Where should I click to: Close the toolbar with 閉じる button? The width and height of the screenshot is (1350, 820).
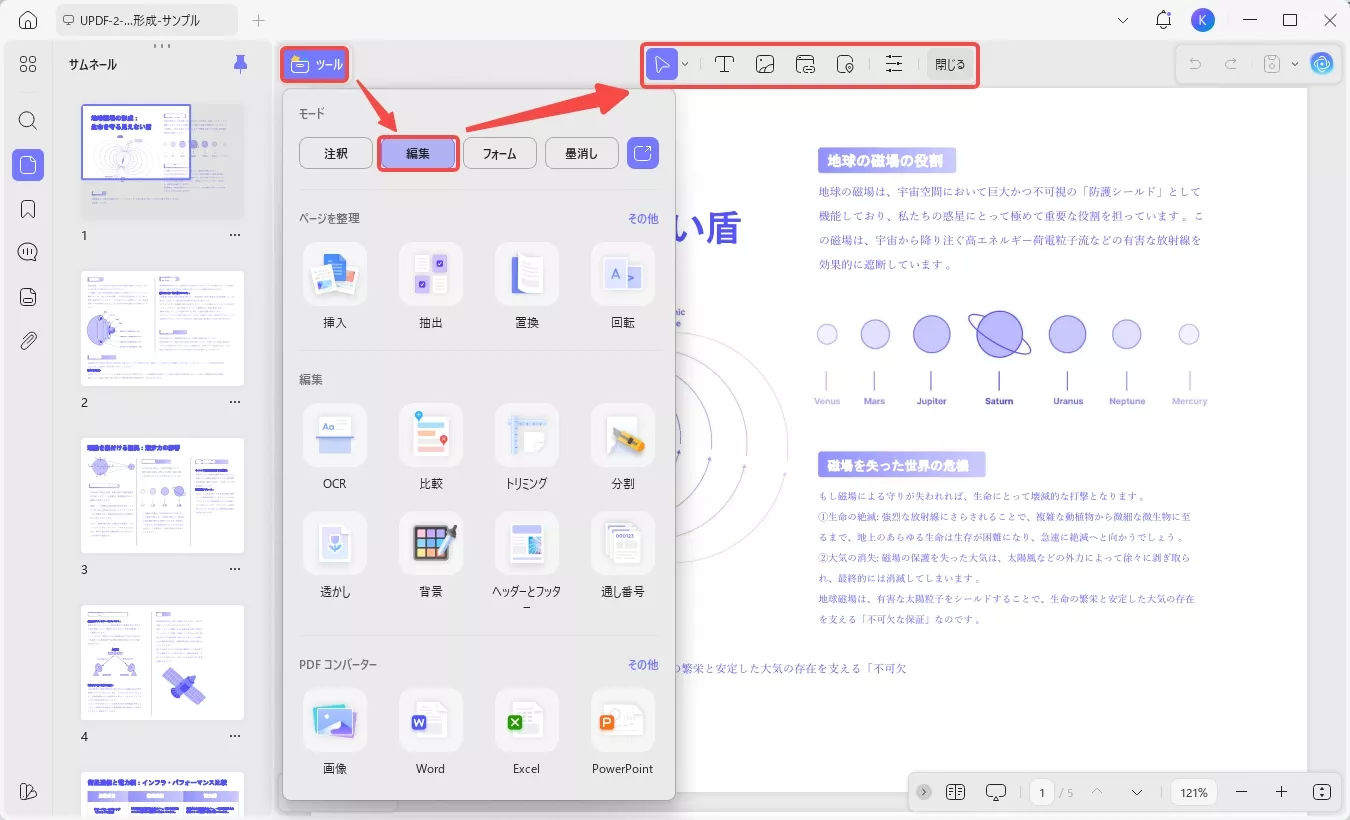[x=948, y=63]
